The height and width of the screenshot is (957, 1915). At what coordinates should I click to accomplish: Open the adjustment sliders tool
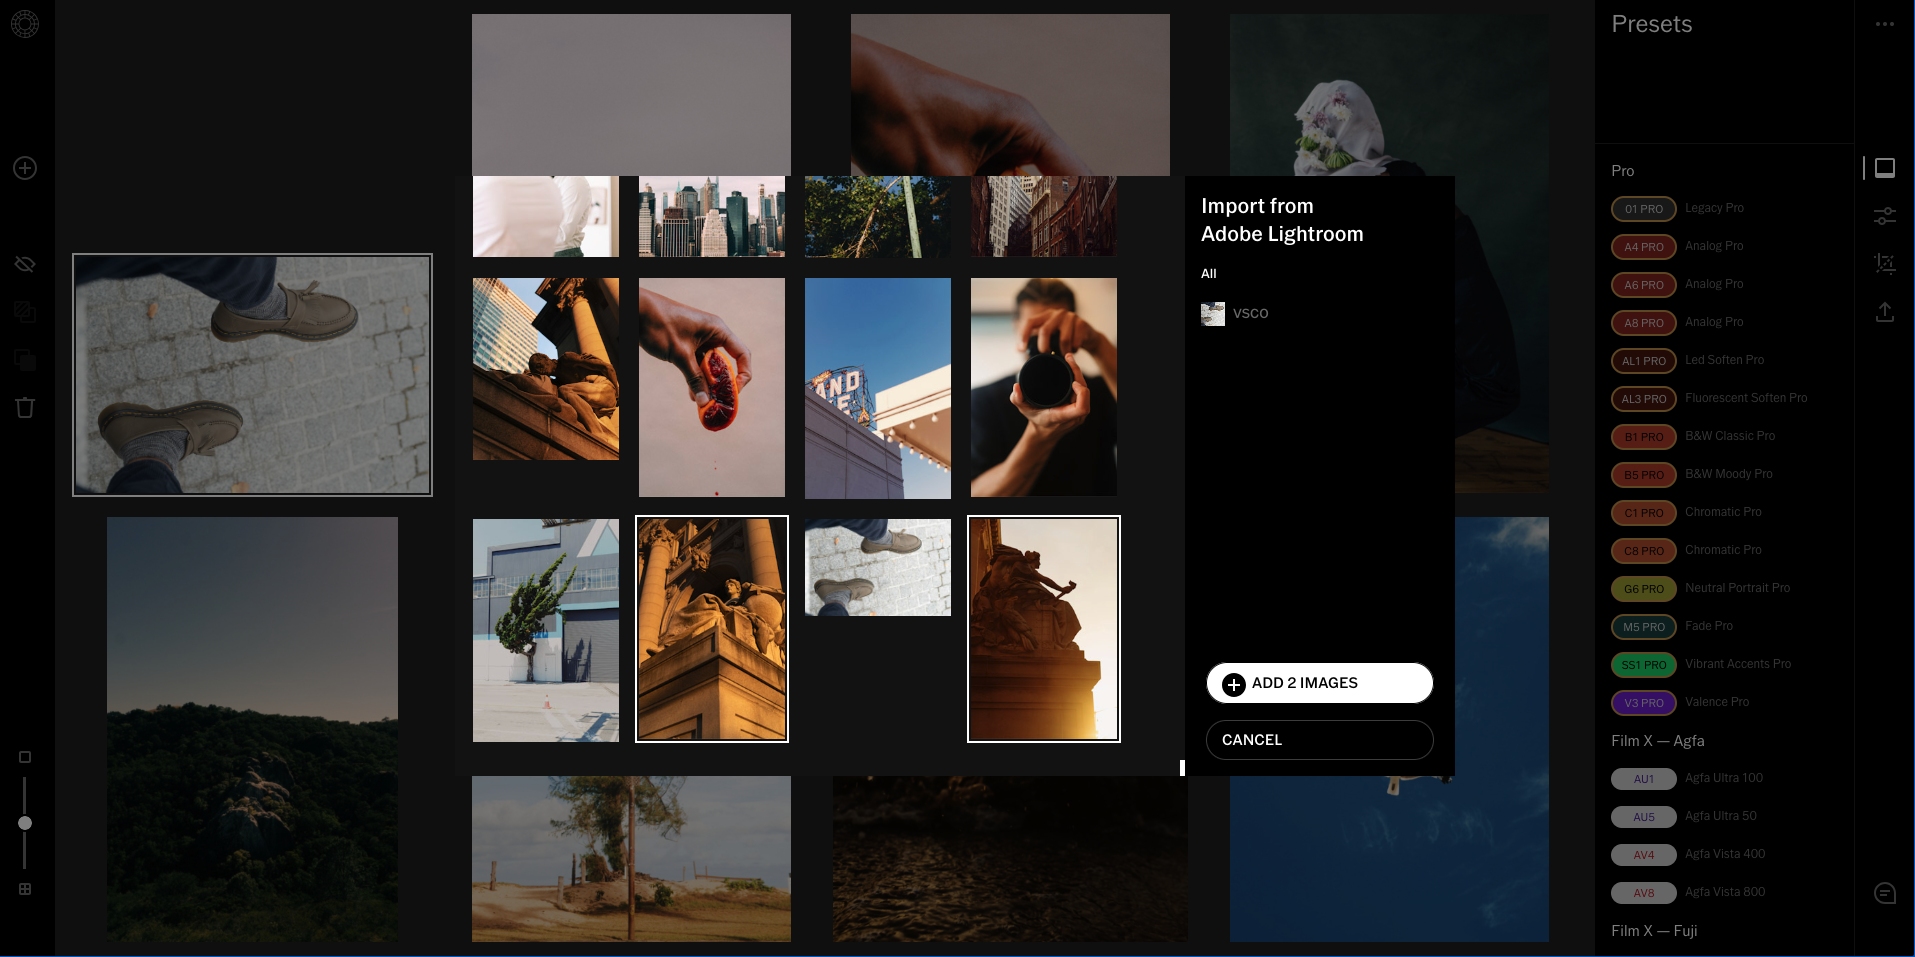click(x=1884, y=215)
